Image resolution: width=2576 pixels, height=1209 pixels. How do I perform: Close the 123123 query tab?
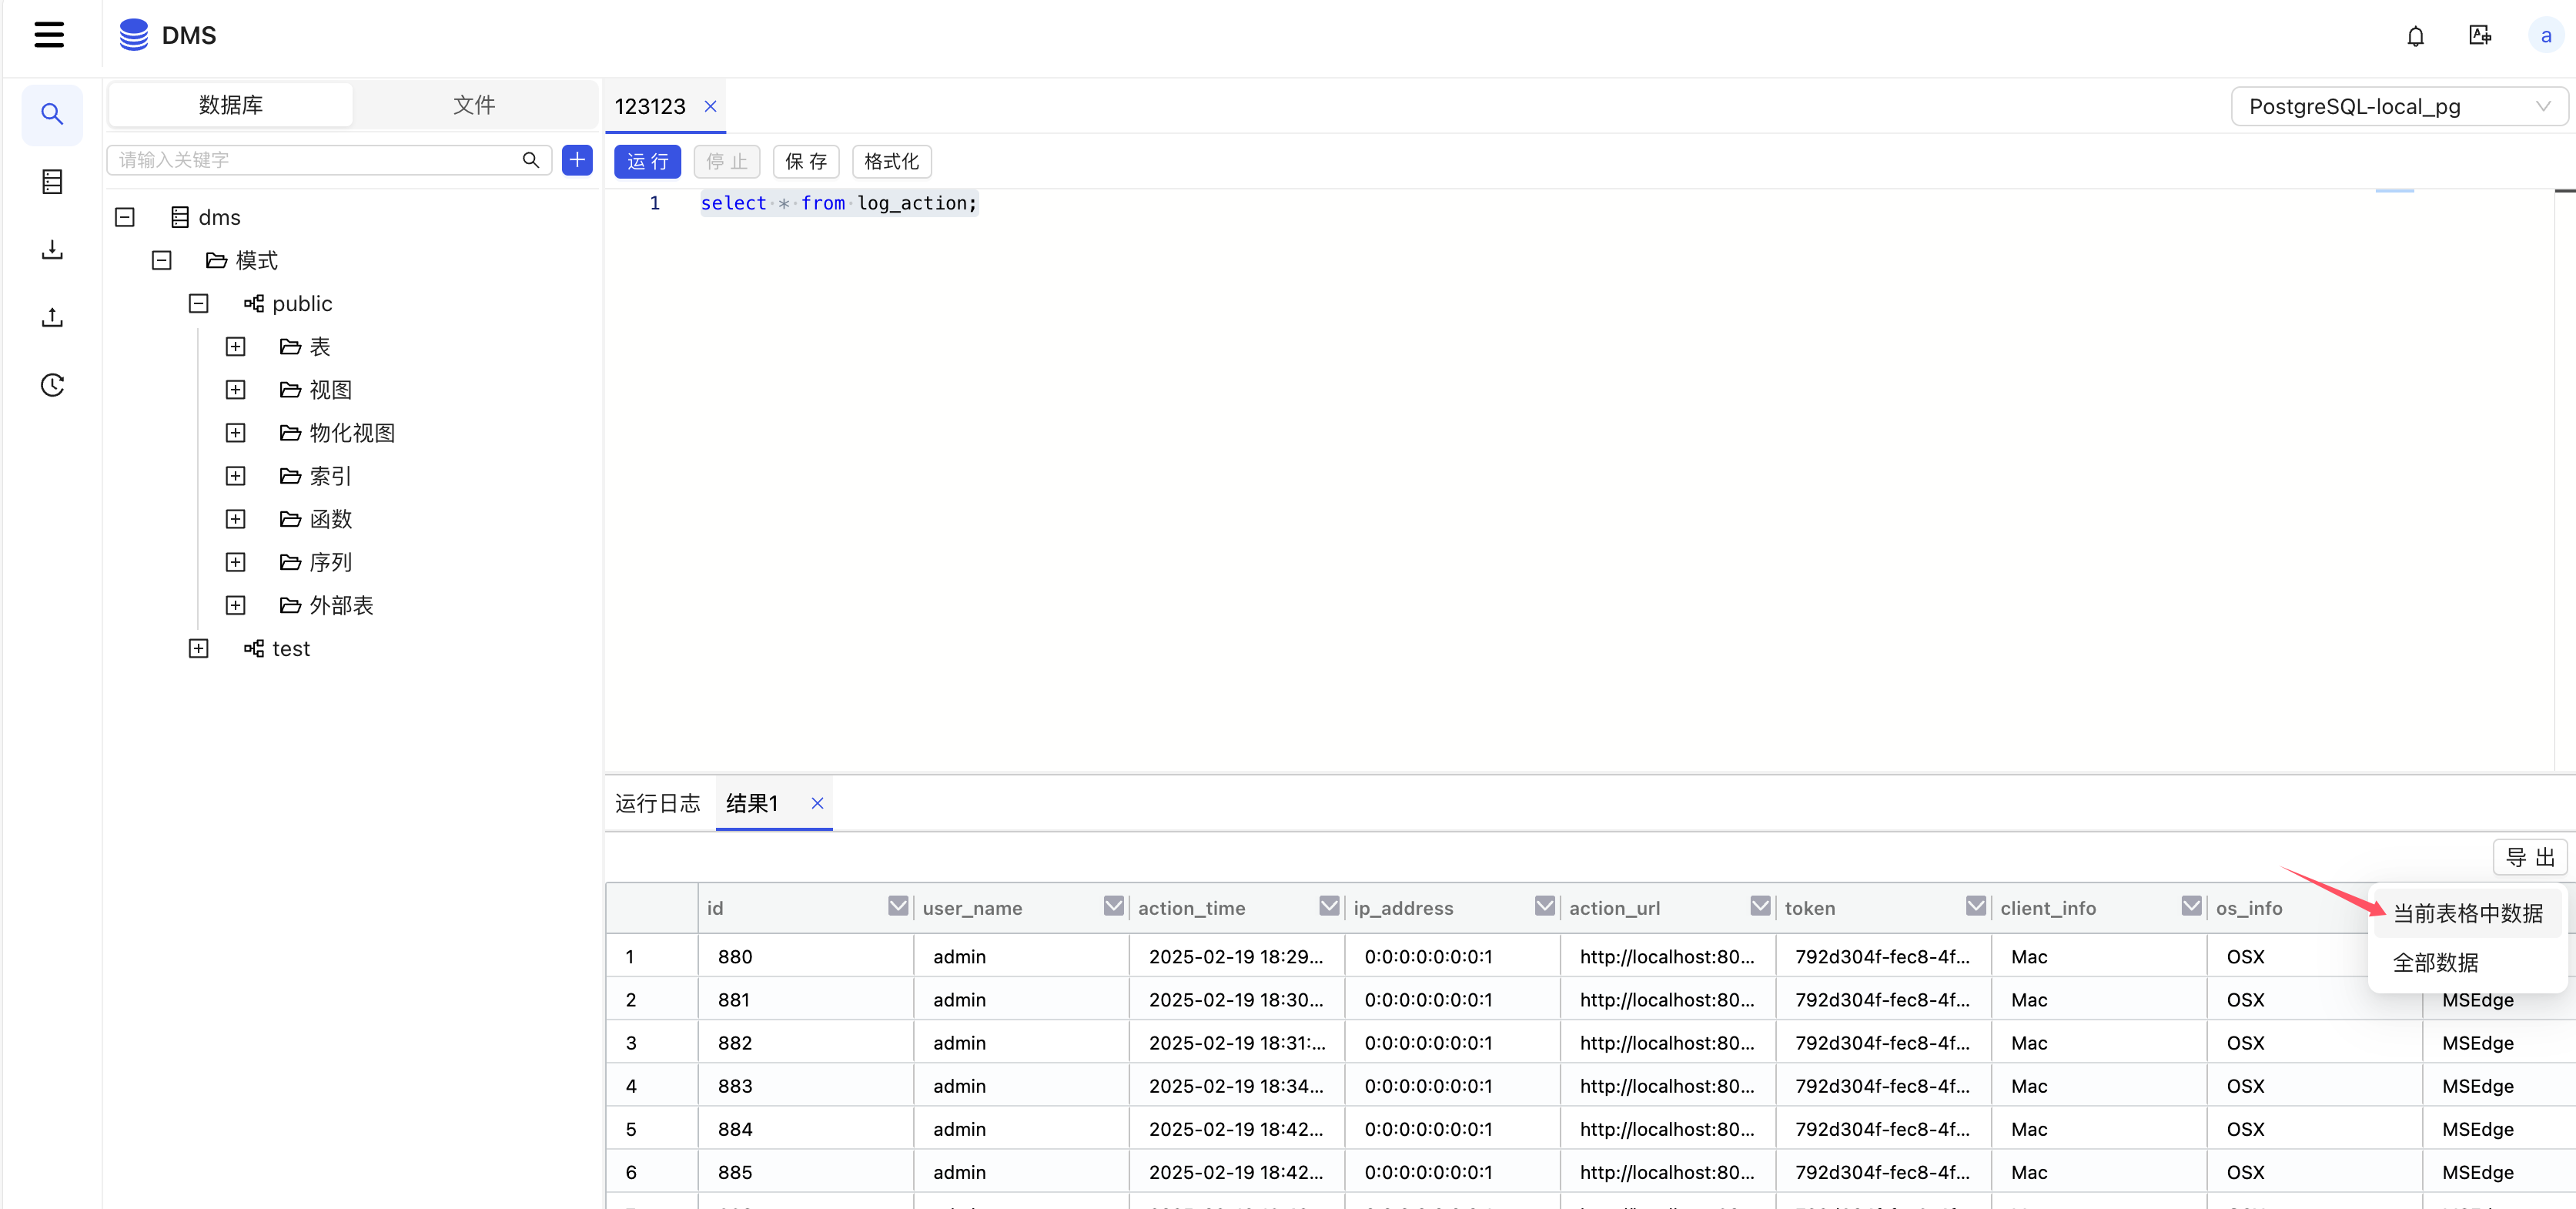[x=710, y=106]
